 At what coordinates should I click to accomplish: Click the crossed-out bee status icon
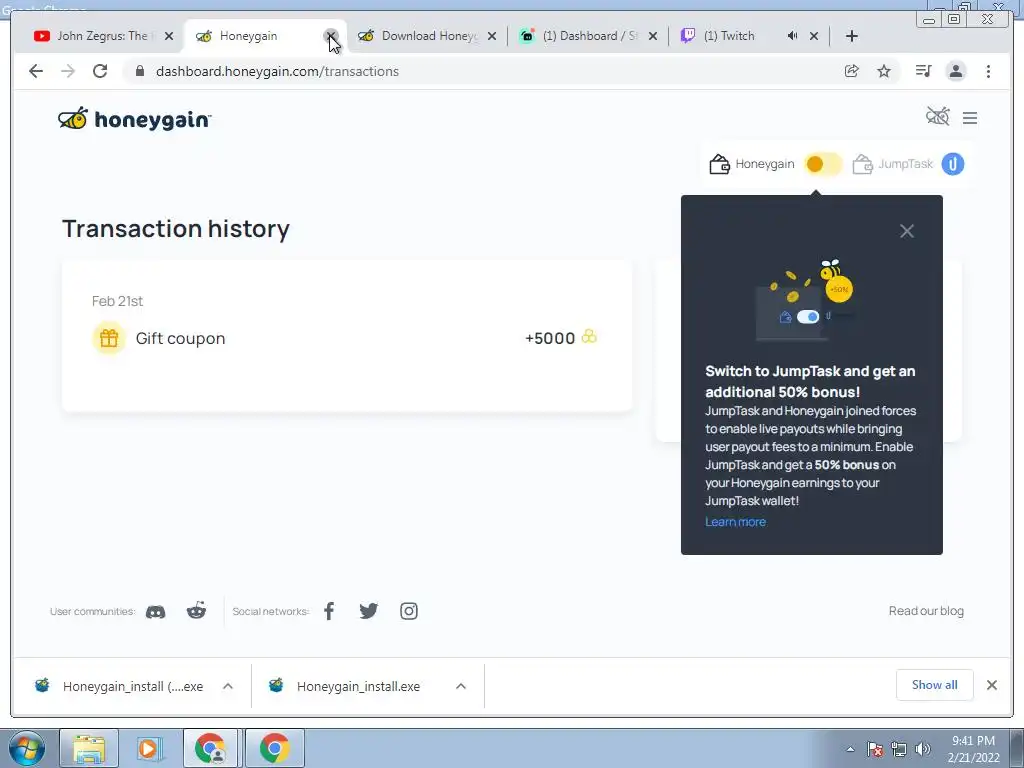coord(938,117)
